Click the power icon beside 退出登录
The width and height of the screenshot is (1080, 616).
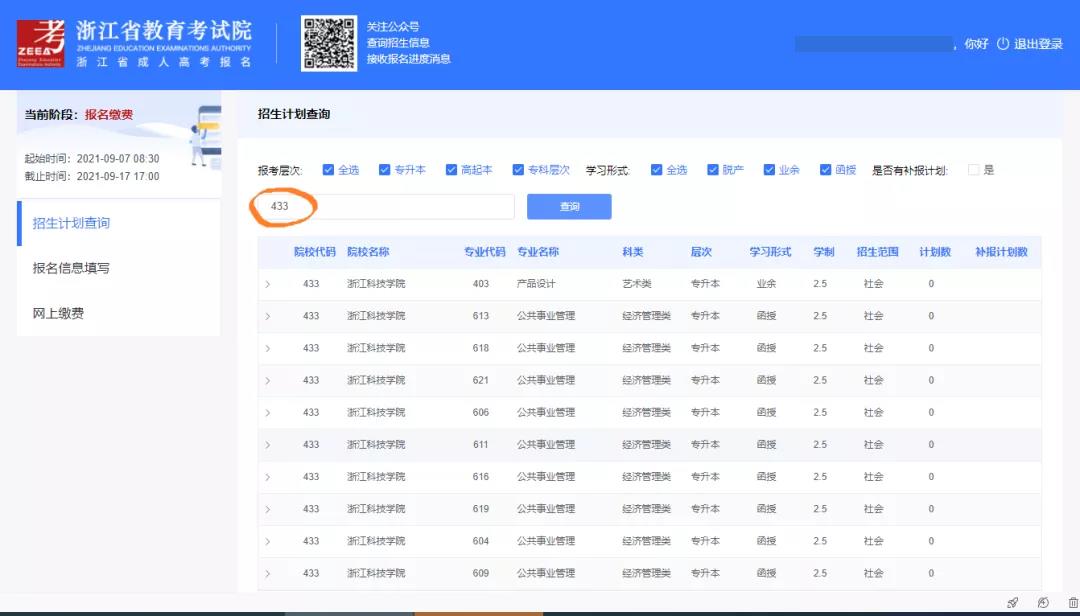pyautogui.click(x=1004, y=43)
